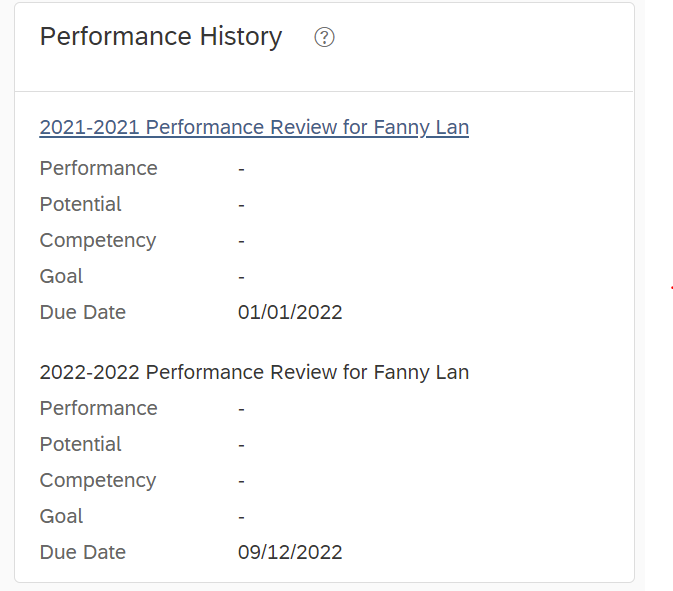Select the Due Date label under the 2022-2022 review
Image resolution: width=673 pixels, height=591 pixels.
[x=83, y=552]
